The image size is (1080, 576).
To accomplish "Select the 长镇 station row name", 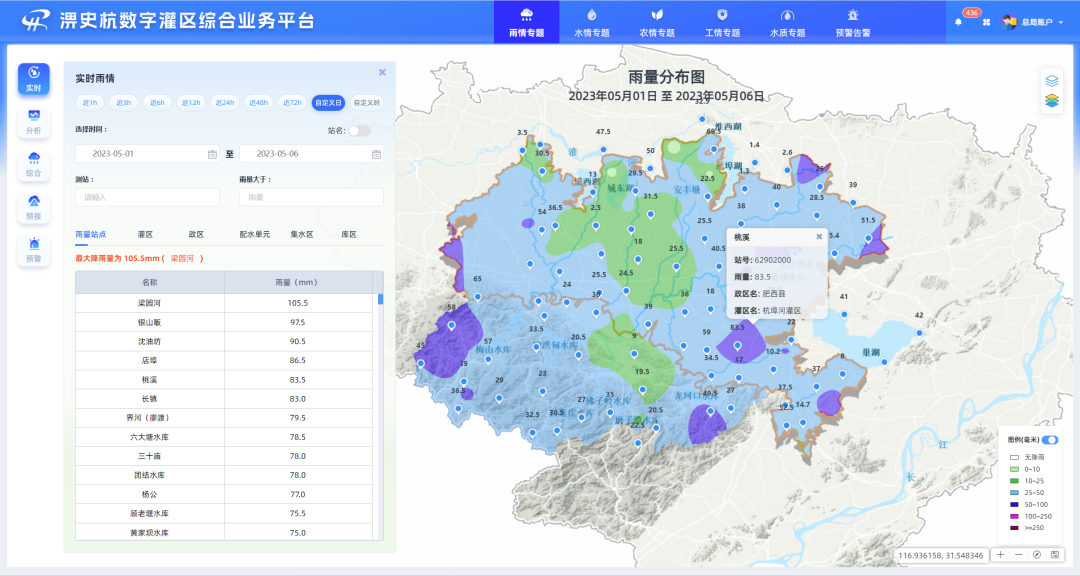I will coord(149,399).
